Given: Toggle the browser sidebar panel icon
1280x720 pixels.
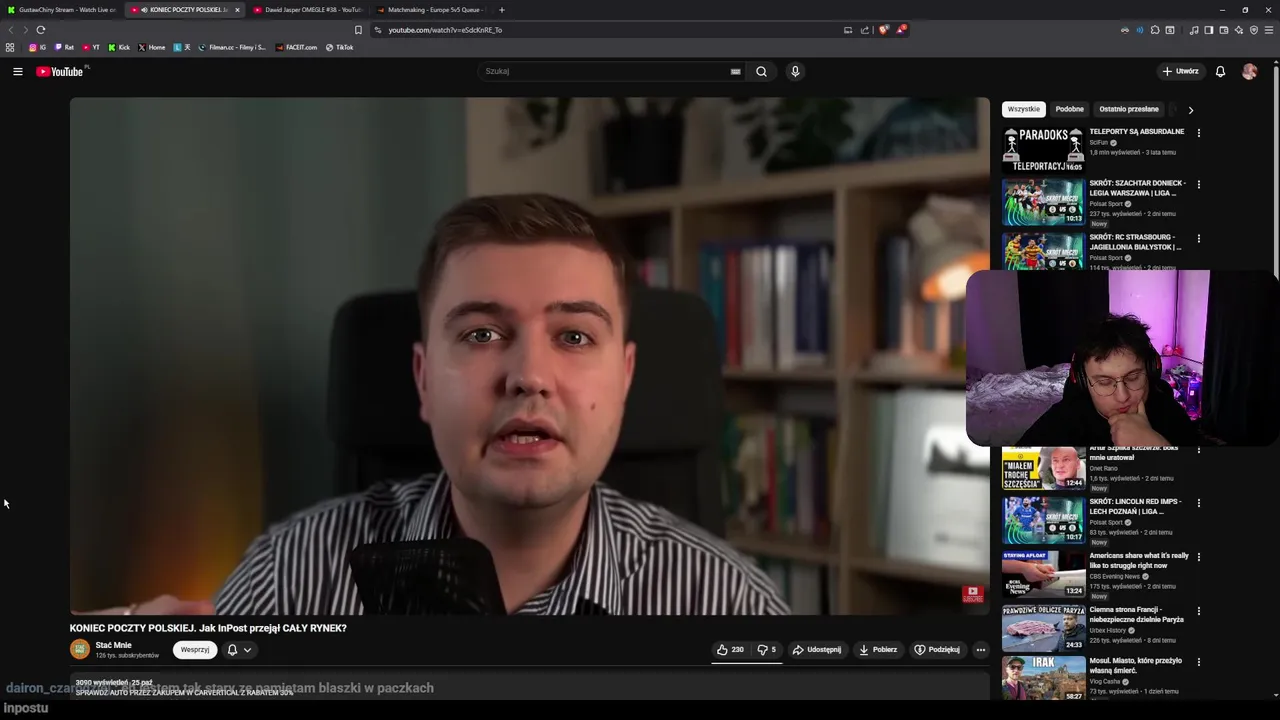Looking at the screenshot, I should pyautogui.click(x=1209, y=30).
